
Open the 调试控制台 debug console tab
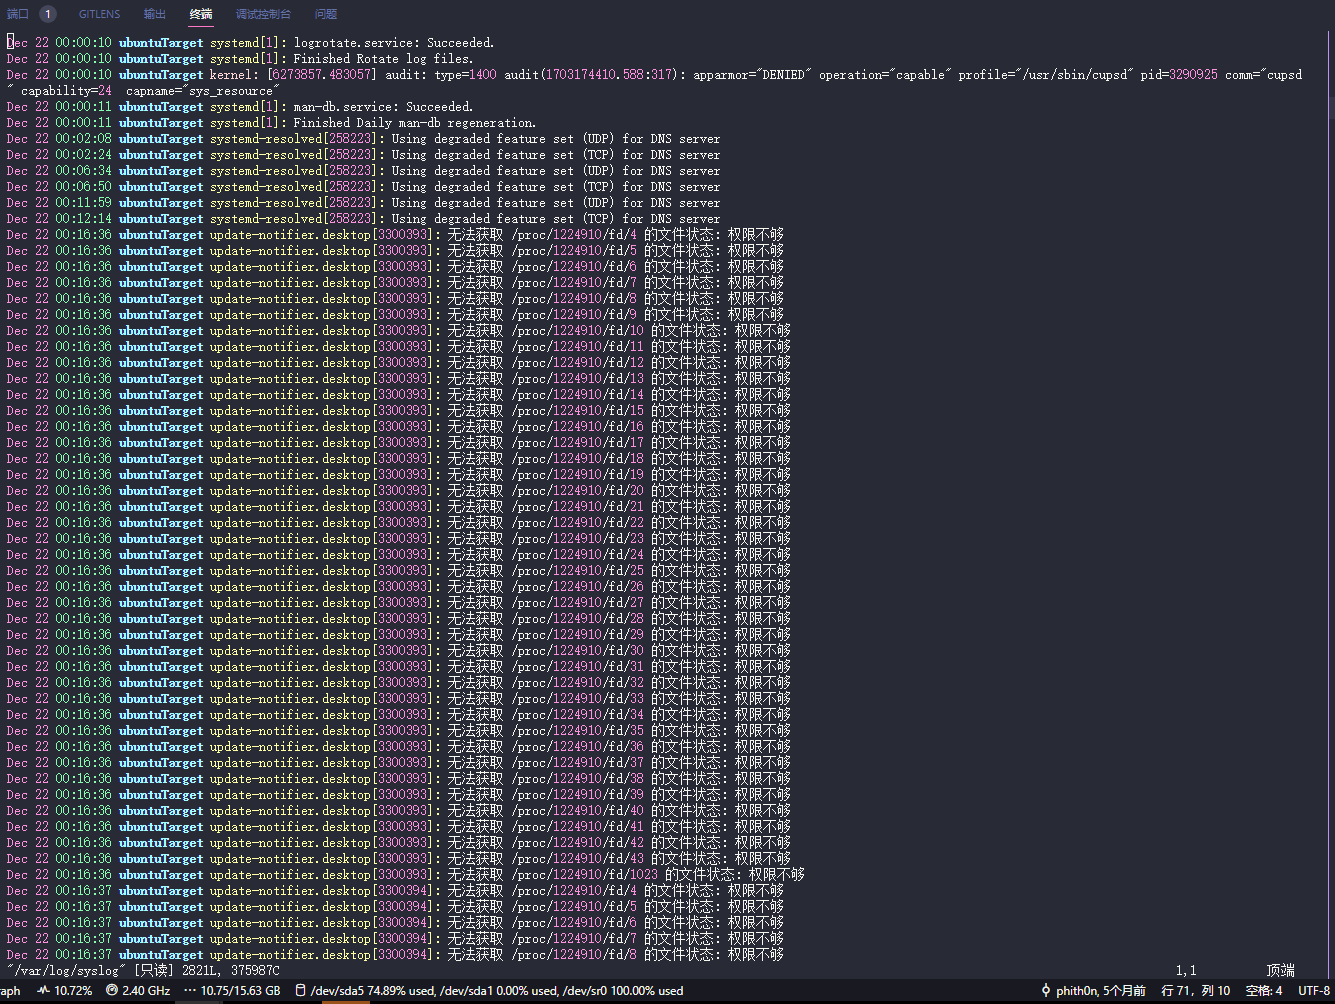pos(264,14)
